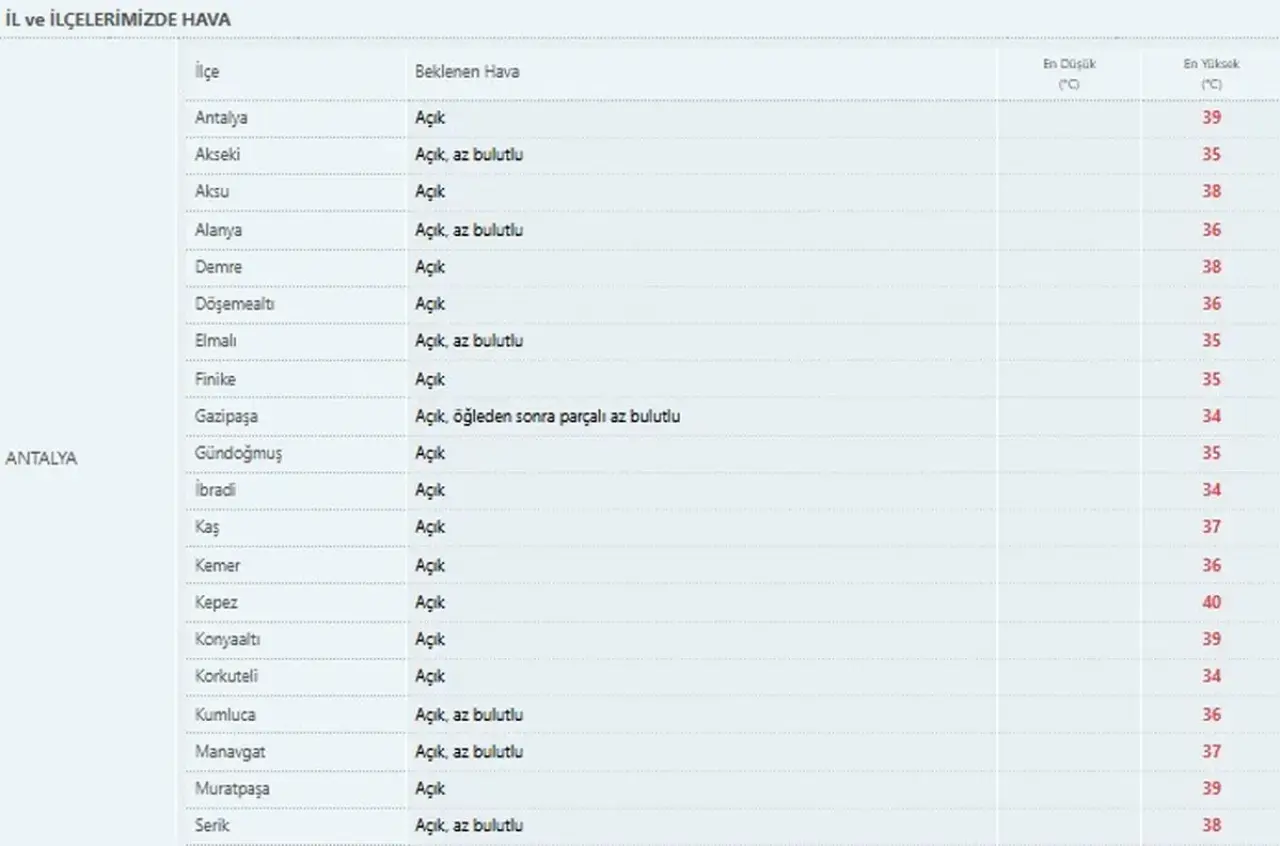Open the Alanya district forecast

218,230
